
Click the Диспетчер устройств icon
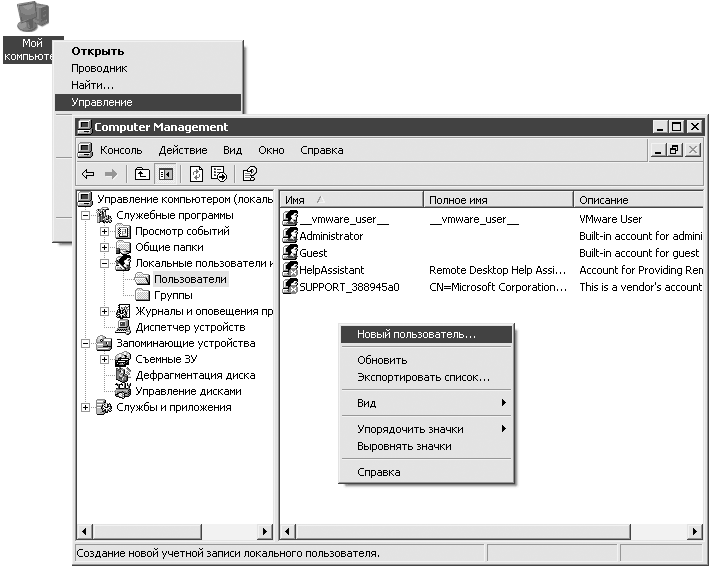click(x=123, y=327)
